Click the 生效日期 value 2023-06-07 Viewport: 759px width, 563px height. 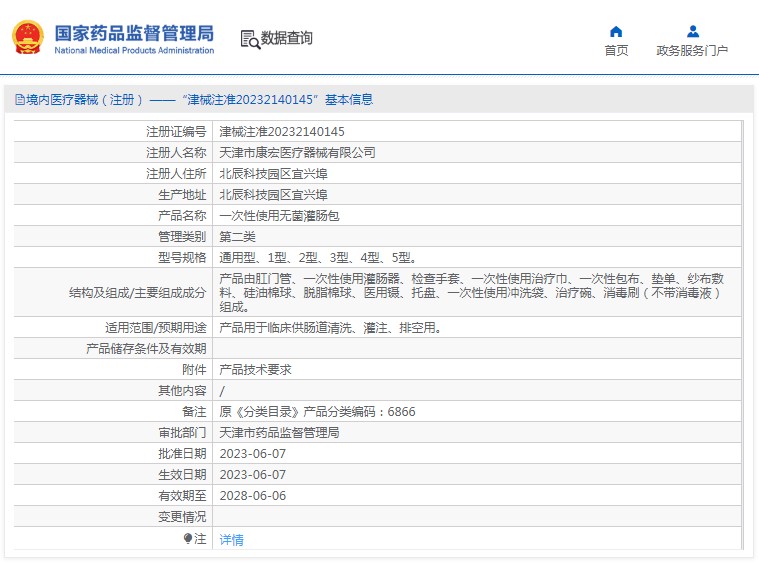click(253, 474)
